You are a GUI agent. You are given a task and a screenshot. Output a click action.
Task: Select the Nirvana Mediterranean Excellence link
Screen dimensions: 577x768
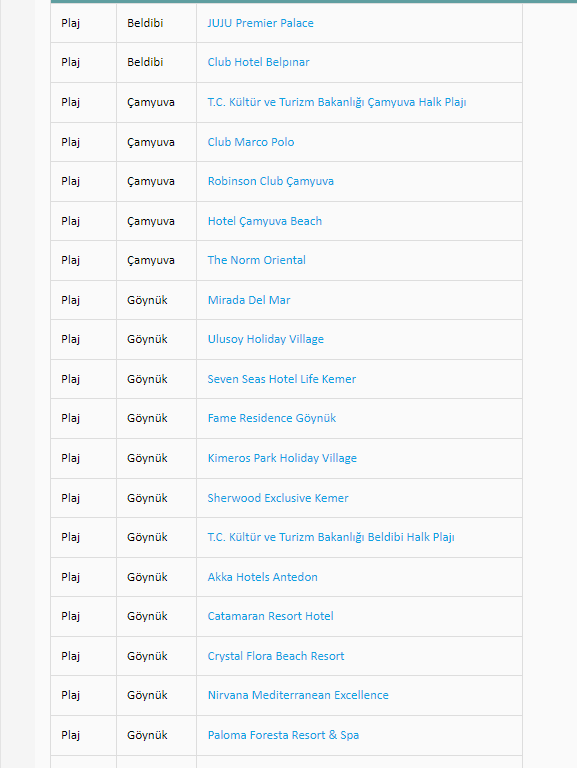pos(298,696)
